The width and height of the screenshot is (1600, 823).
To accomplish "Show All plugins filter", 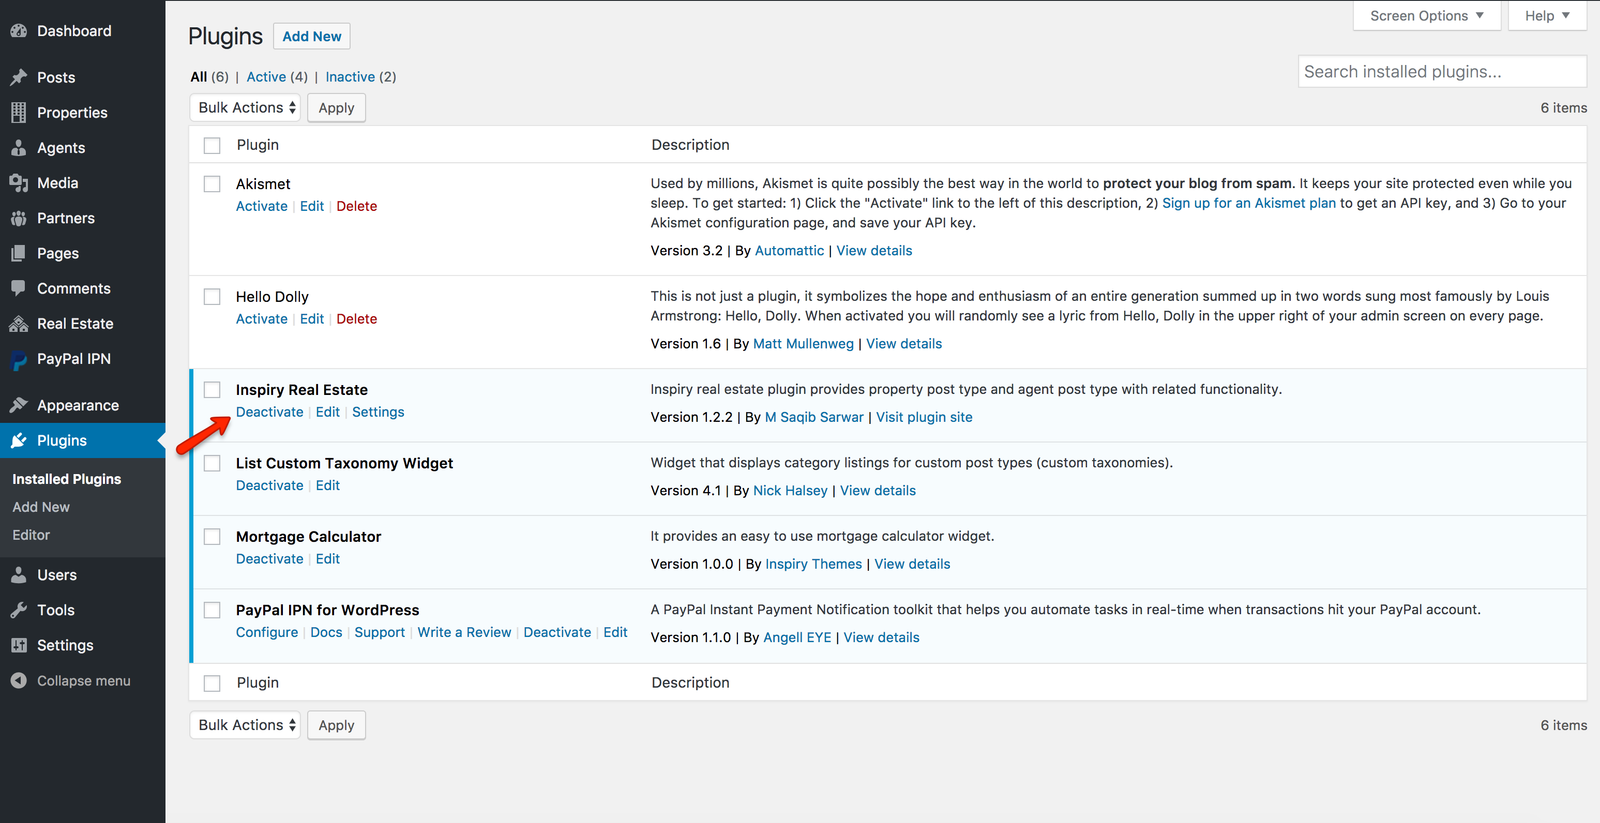I will click(199, 77).
